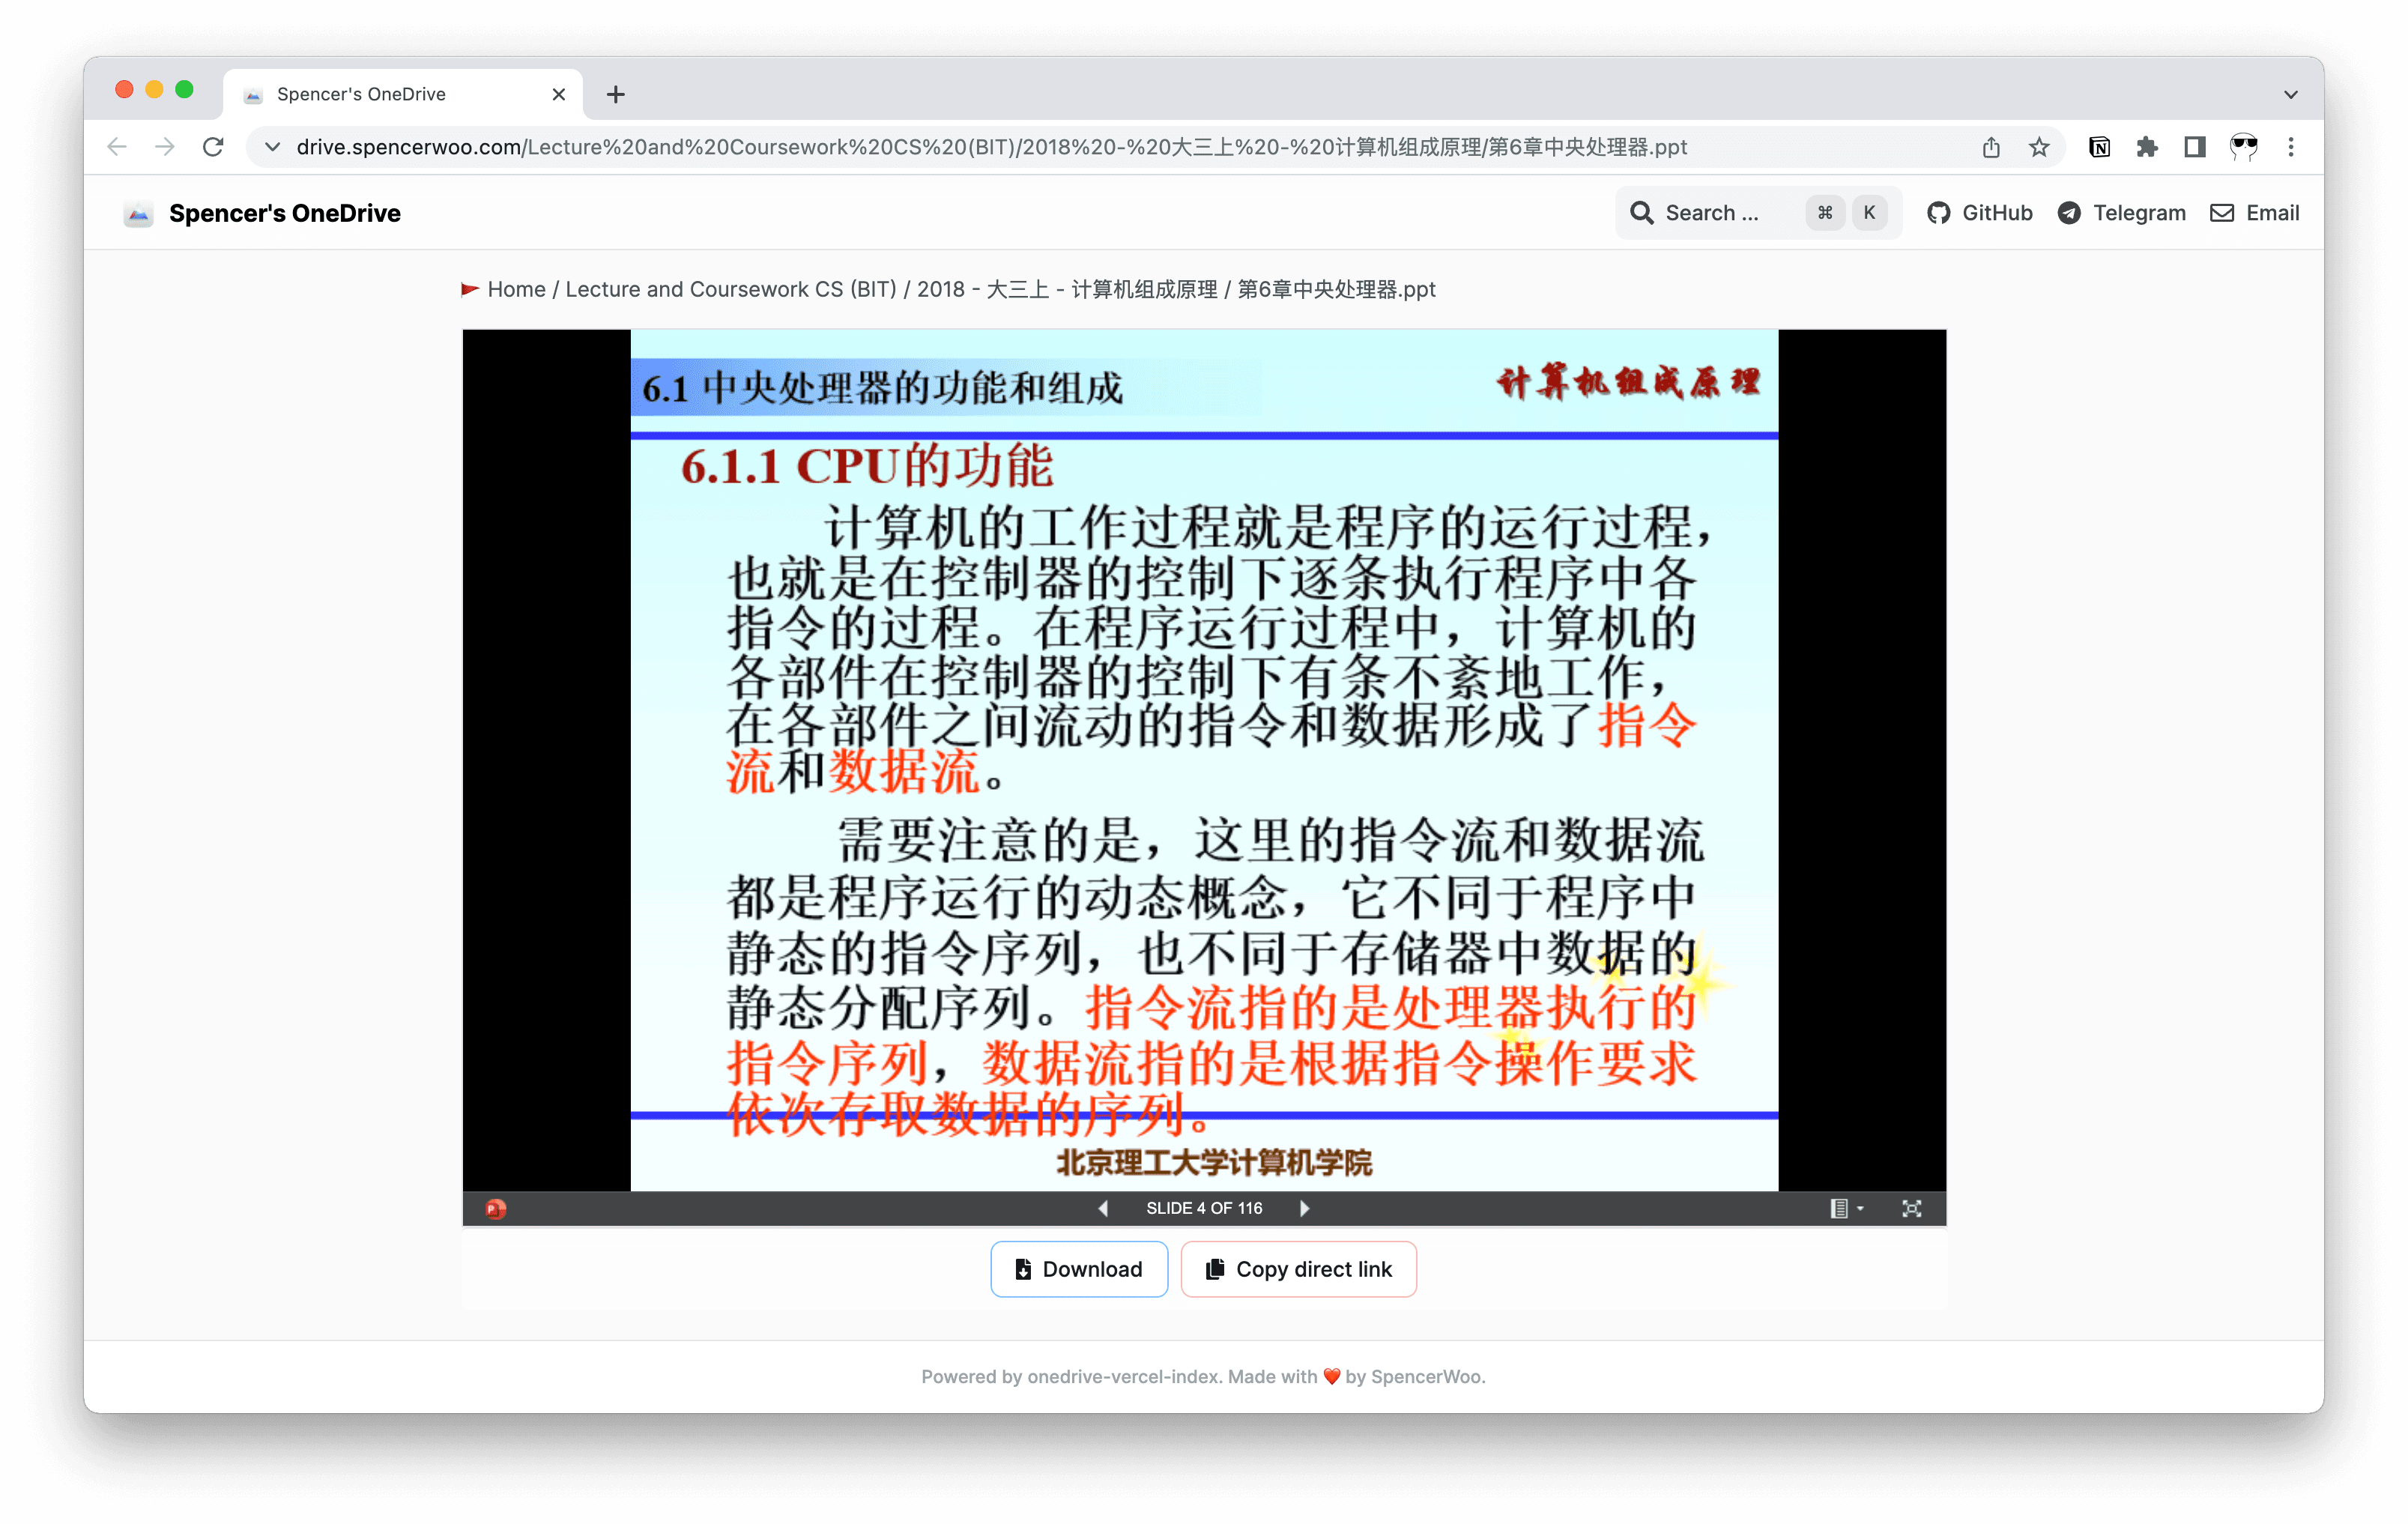Navigate to Home breadcrumb
2408x1524 pixels.
pos(516,289)
